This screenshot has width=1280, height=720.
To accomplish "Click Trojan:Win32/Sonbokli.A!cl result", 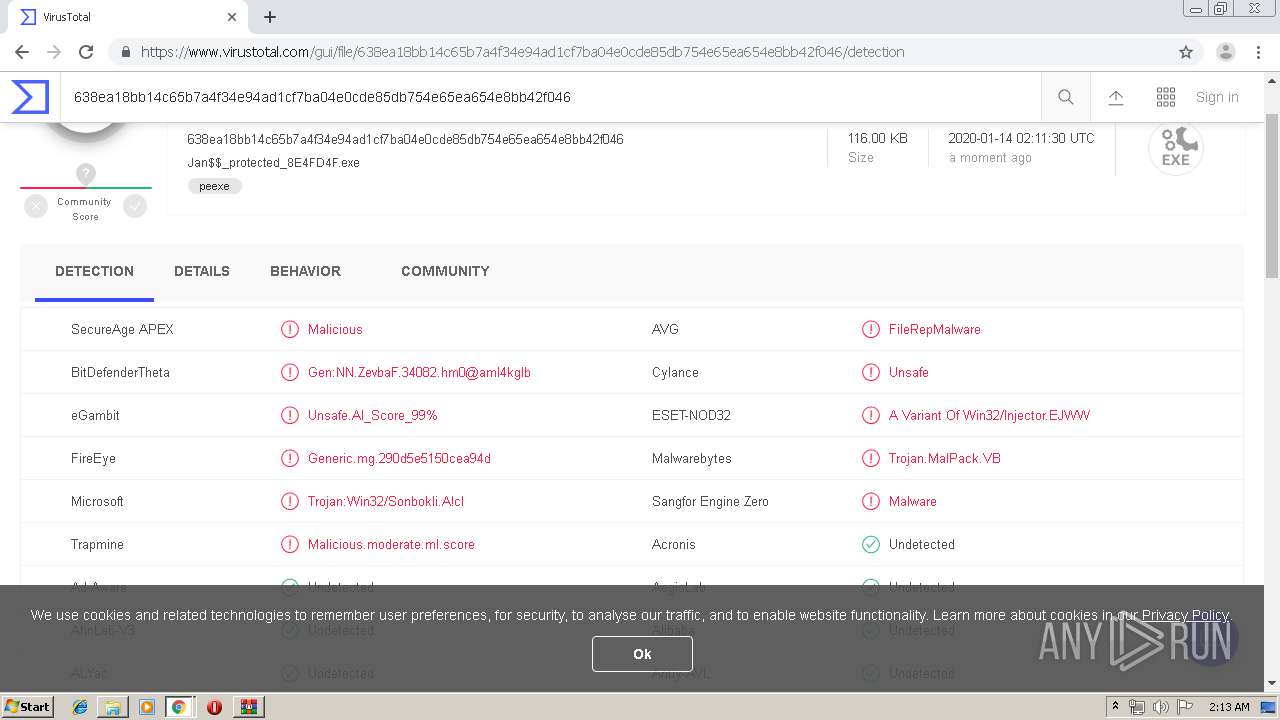I will tap(386, 501).
